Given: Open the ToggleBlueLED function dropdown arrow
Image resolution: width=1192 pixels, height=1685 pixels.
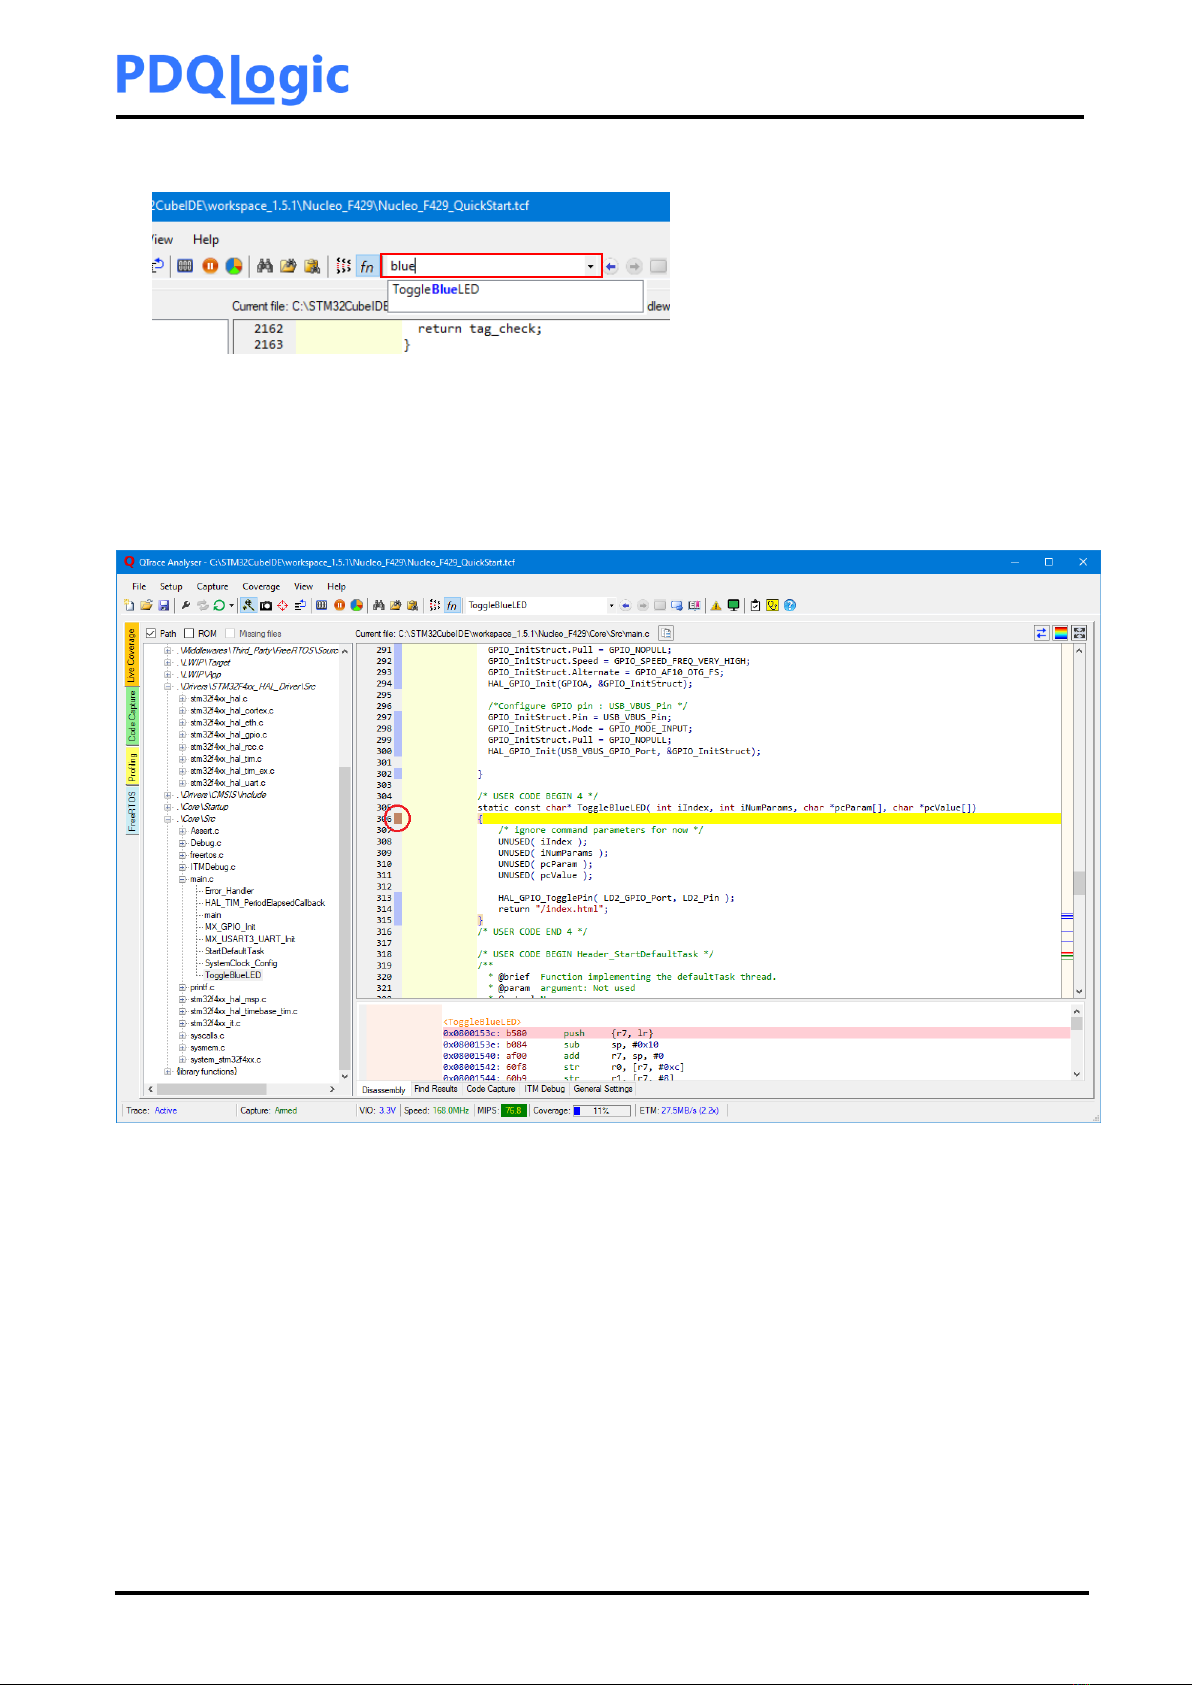Looking at the screenshot, I should (611, 605).
